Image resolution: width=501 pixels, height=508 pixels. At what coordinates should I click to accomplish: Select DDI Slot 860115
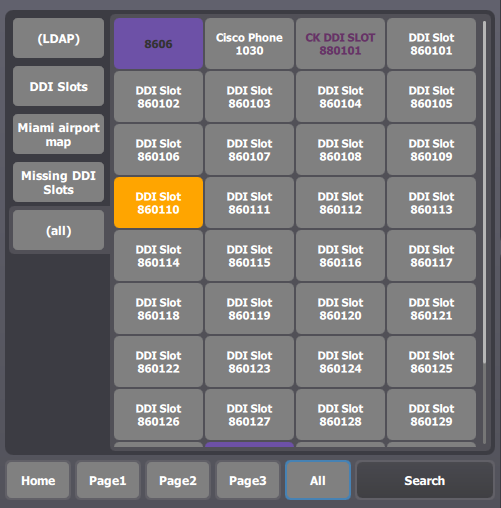click(x=249, y=256)
